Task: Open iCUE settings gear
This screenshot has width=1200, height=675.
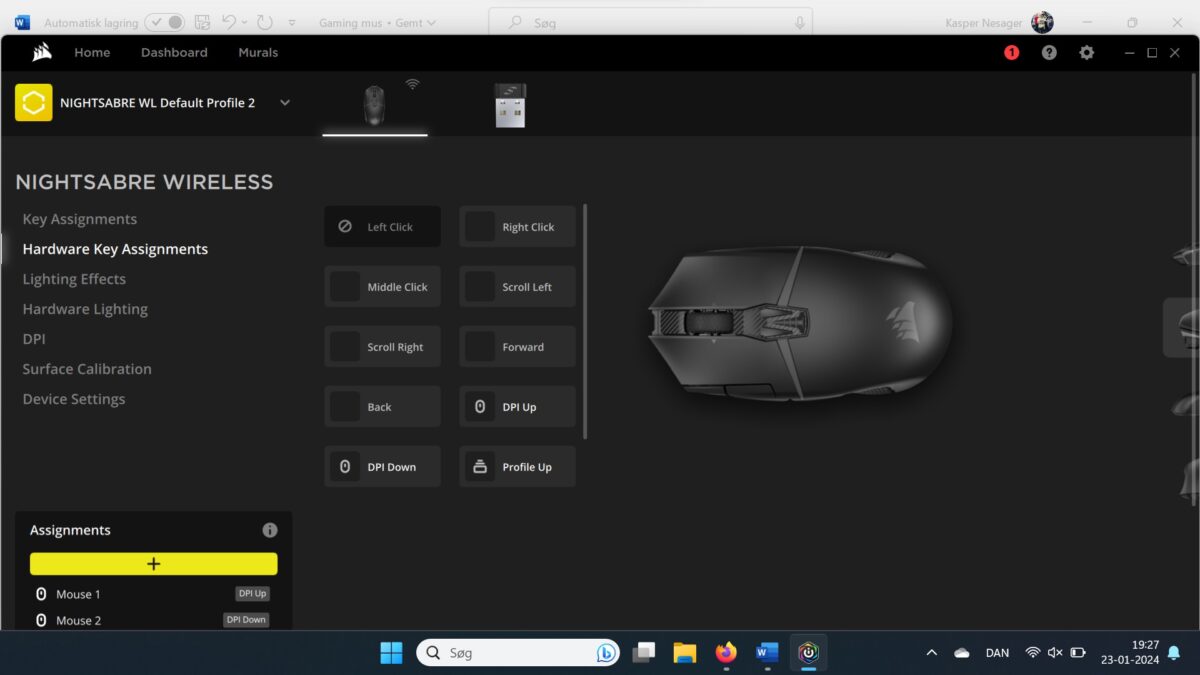Action: 1087,52
